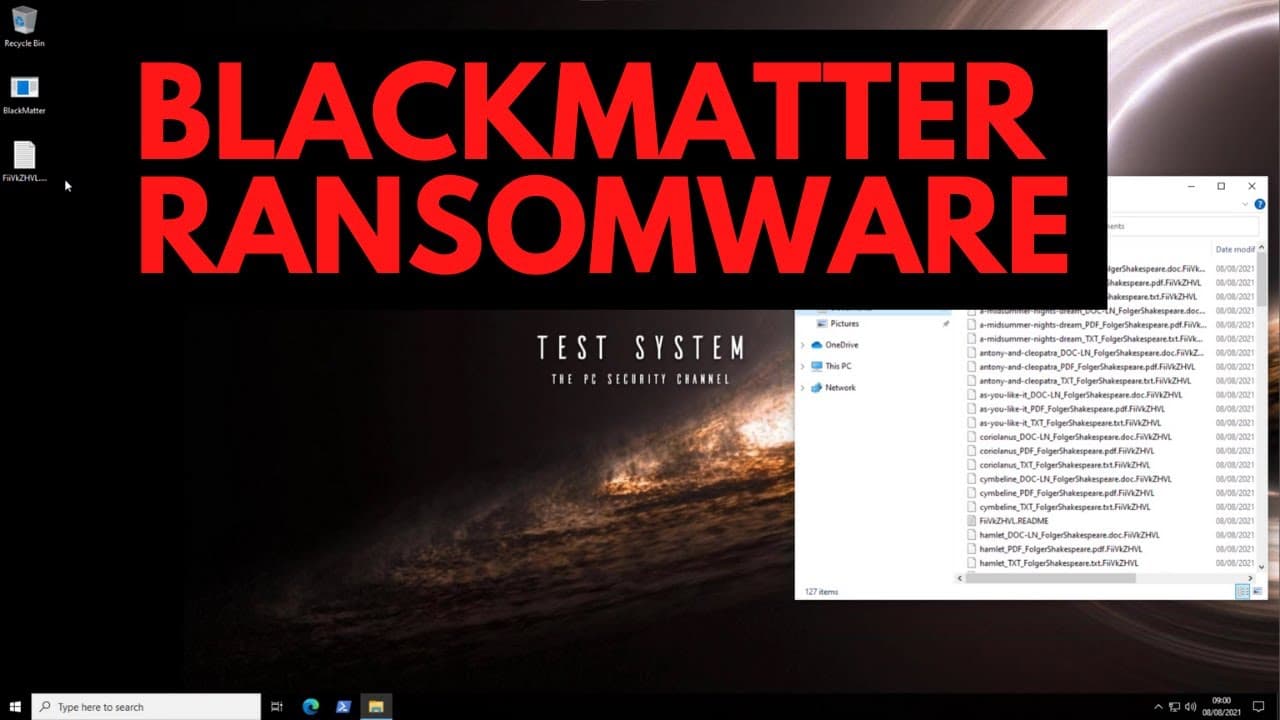This screenshot has height=720, width=1280.
Task: Select antony-and-cleopatra_PDF_FolgerShakespeare.pdf file
Action: pyautogui.click(x=1081, y=367)
